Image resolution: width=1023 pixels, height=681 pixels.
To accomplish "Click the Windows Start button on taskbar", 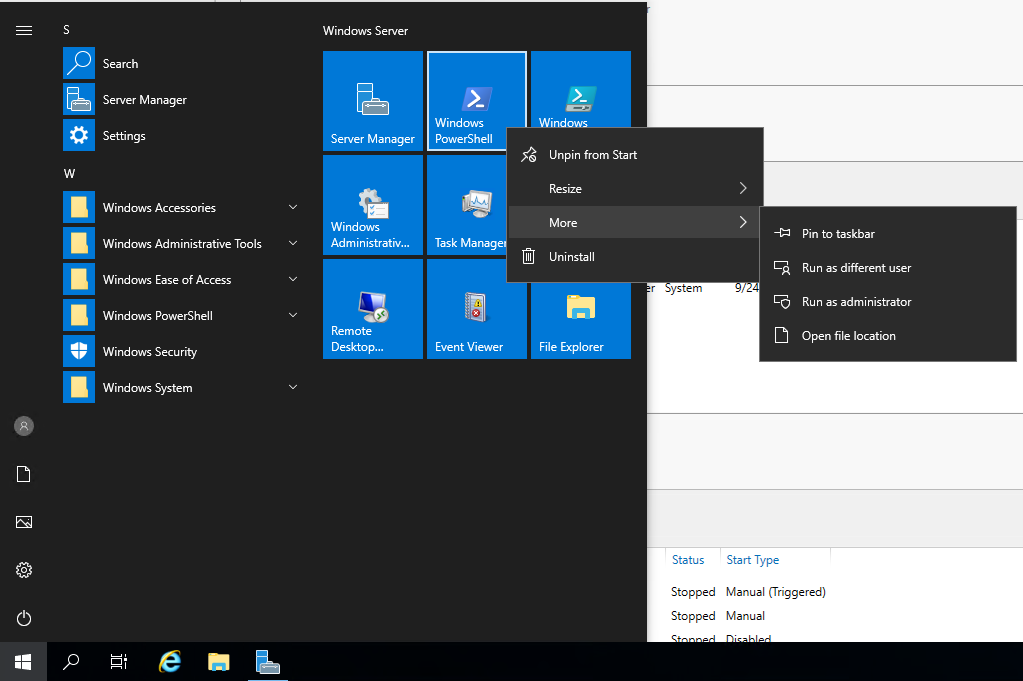I will (x=23, y=661).
